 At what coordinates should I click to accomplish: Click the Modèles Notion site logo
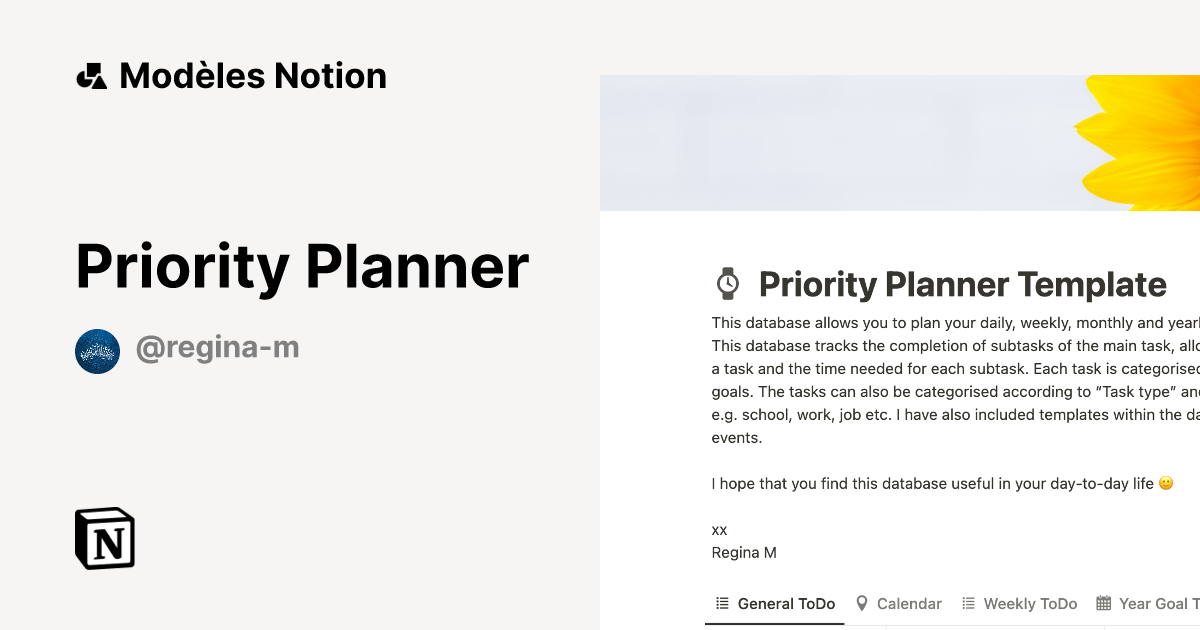click(x=230, y=75)
